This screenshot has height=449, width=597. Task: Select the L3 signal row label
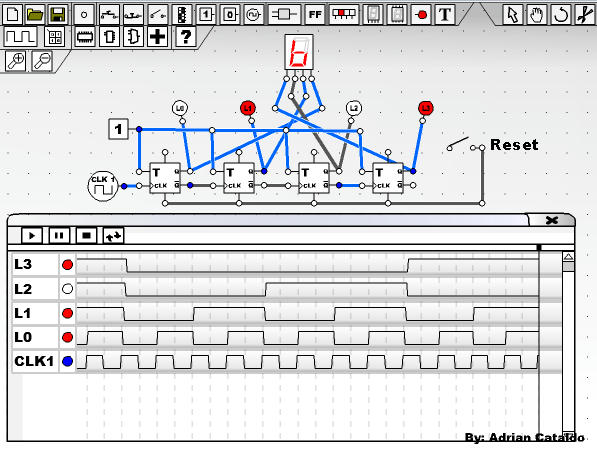[23, 264]
